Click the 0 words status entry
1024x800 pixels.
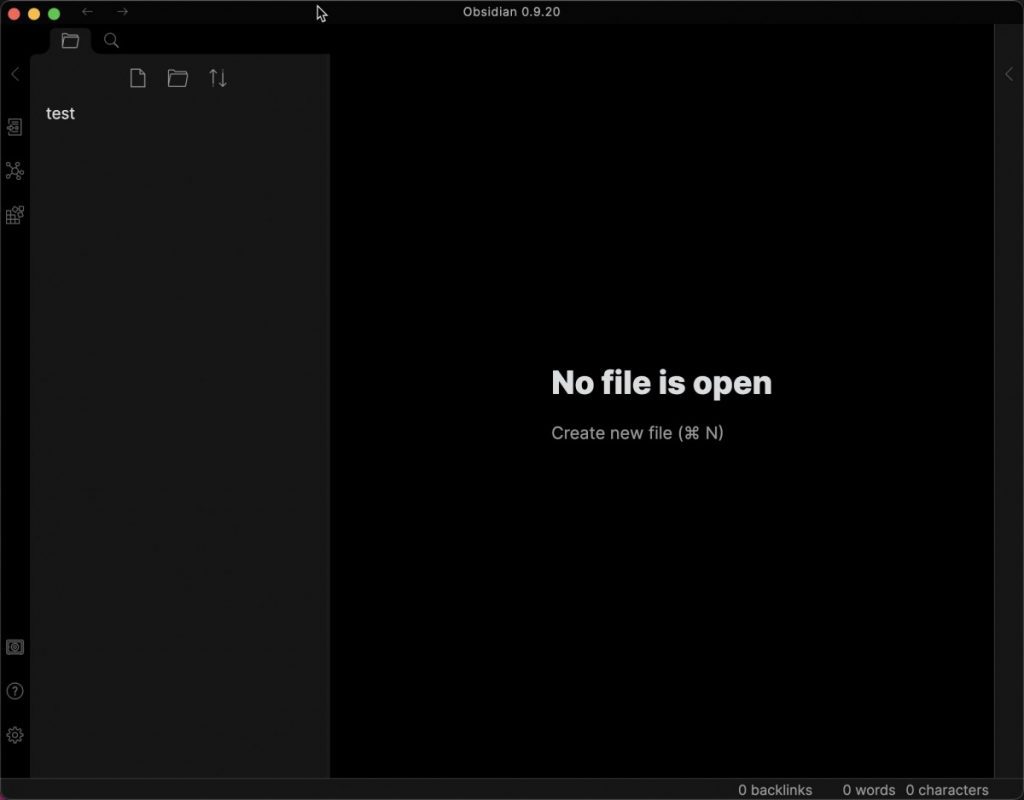click(869, 790)
